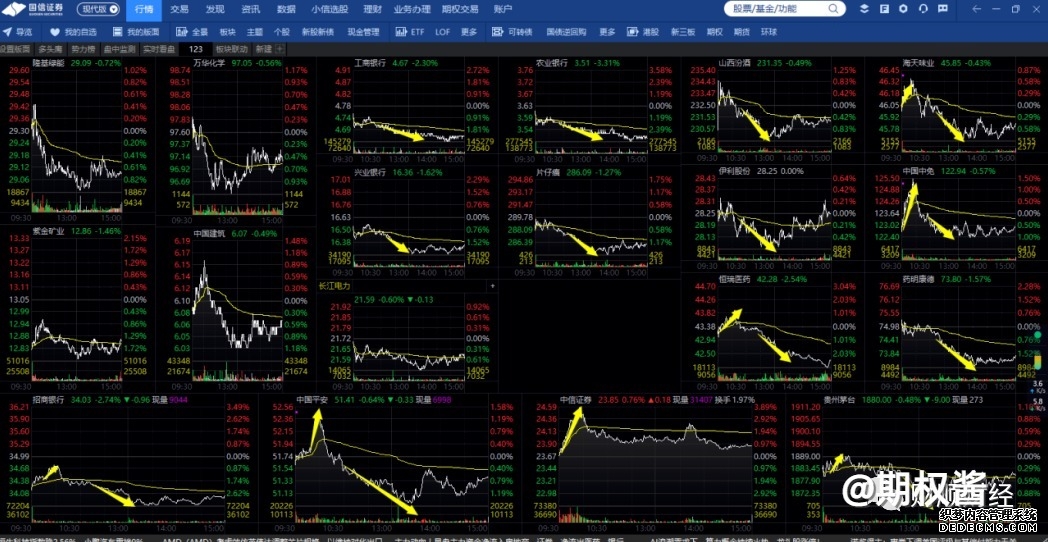The width and height of the screenshot is (1048, 542).
Task: Select the 海天味业 chart panel
Action: pos(956,111)
